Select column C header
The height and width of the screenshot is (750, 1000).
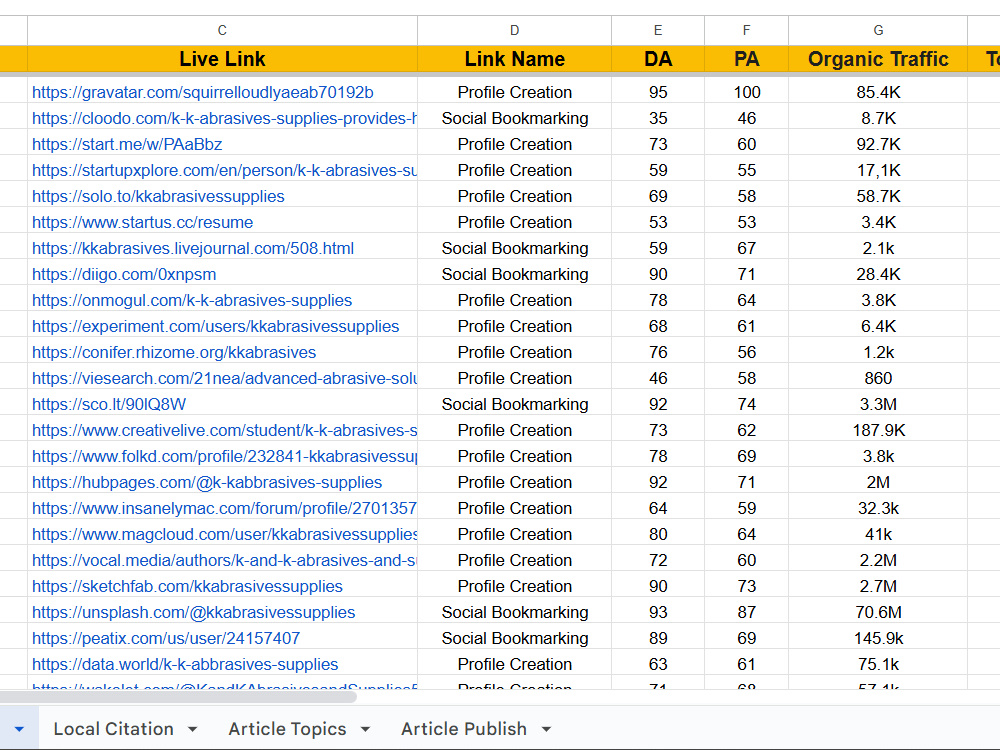(x=222, y=30)
